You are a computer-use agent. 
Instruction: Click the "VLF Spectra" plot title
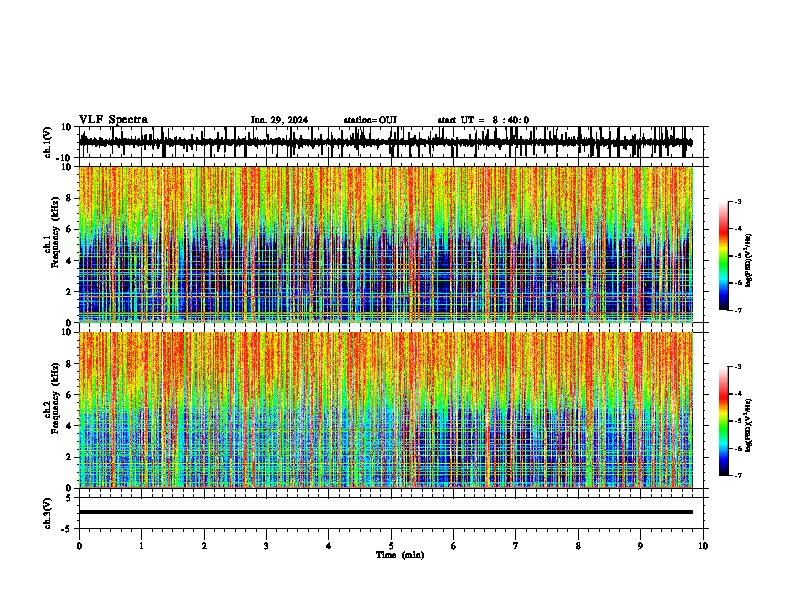tap(113, 120)
